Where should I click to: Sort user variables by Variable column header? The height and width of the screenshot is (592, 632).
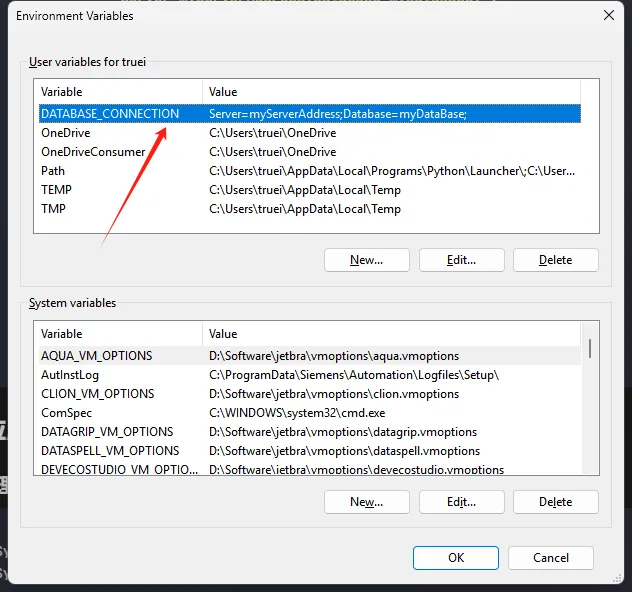[118, 92]
